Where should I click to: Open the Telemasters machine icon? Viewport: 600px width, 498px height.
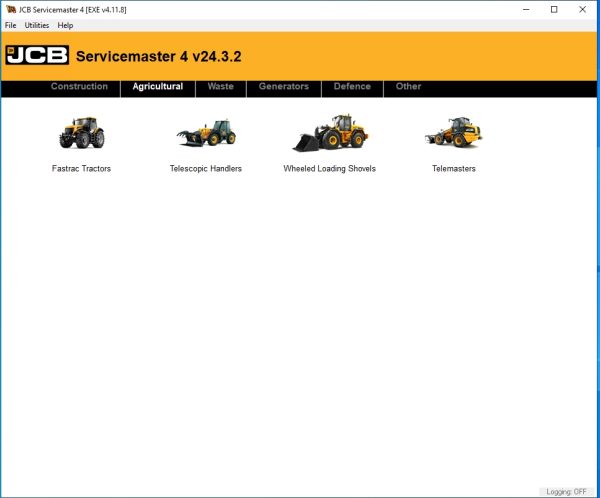click(x=454, y=132)
